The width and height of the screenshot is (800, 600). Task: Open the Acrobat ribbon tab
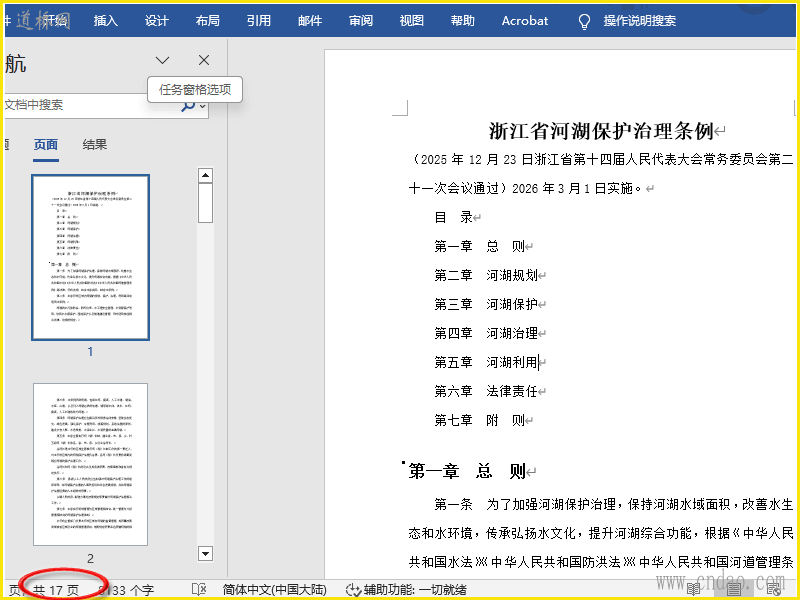(x=525, y=21)
